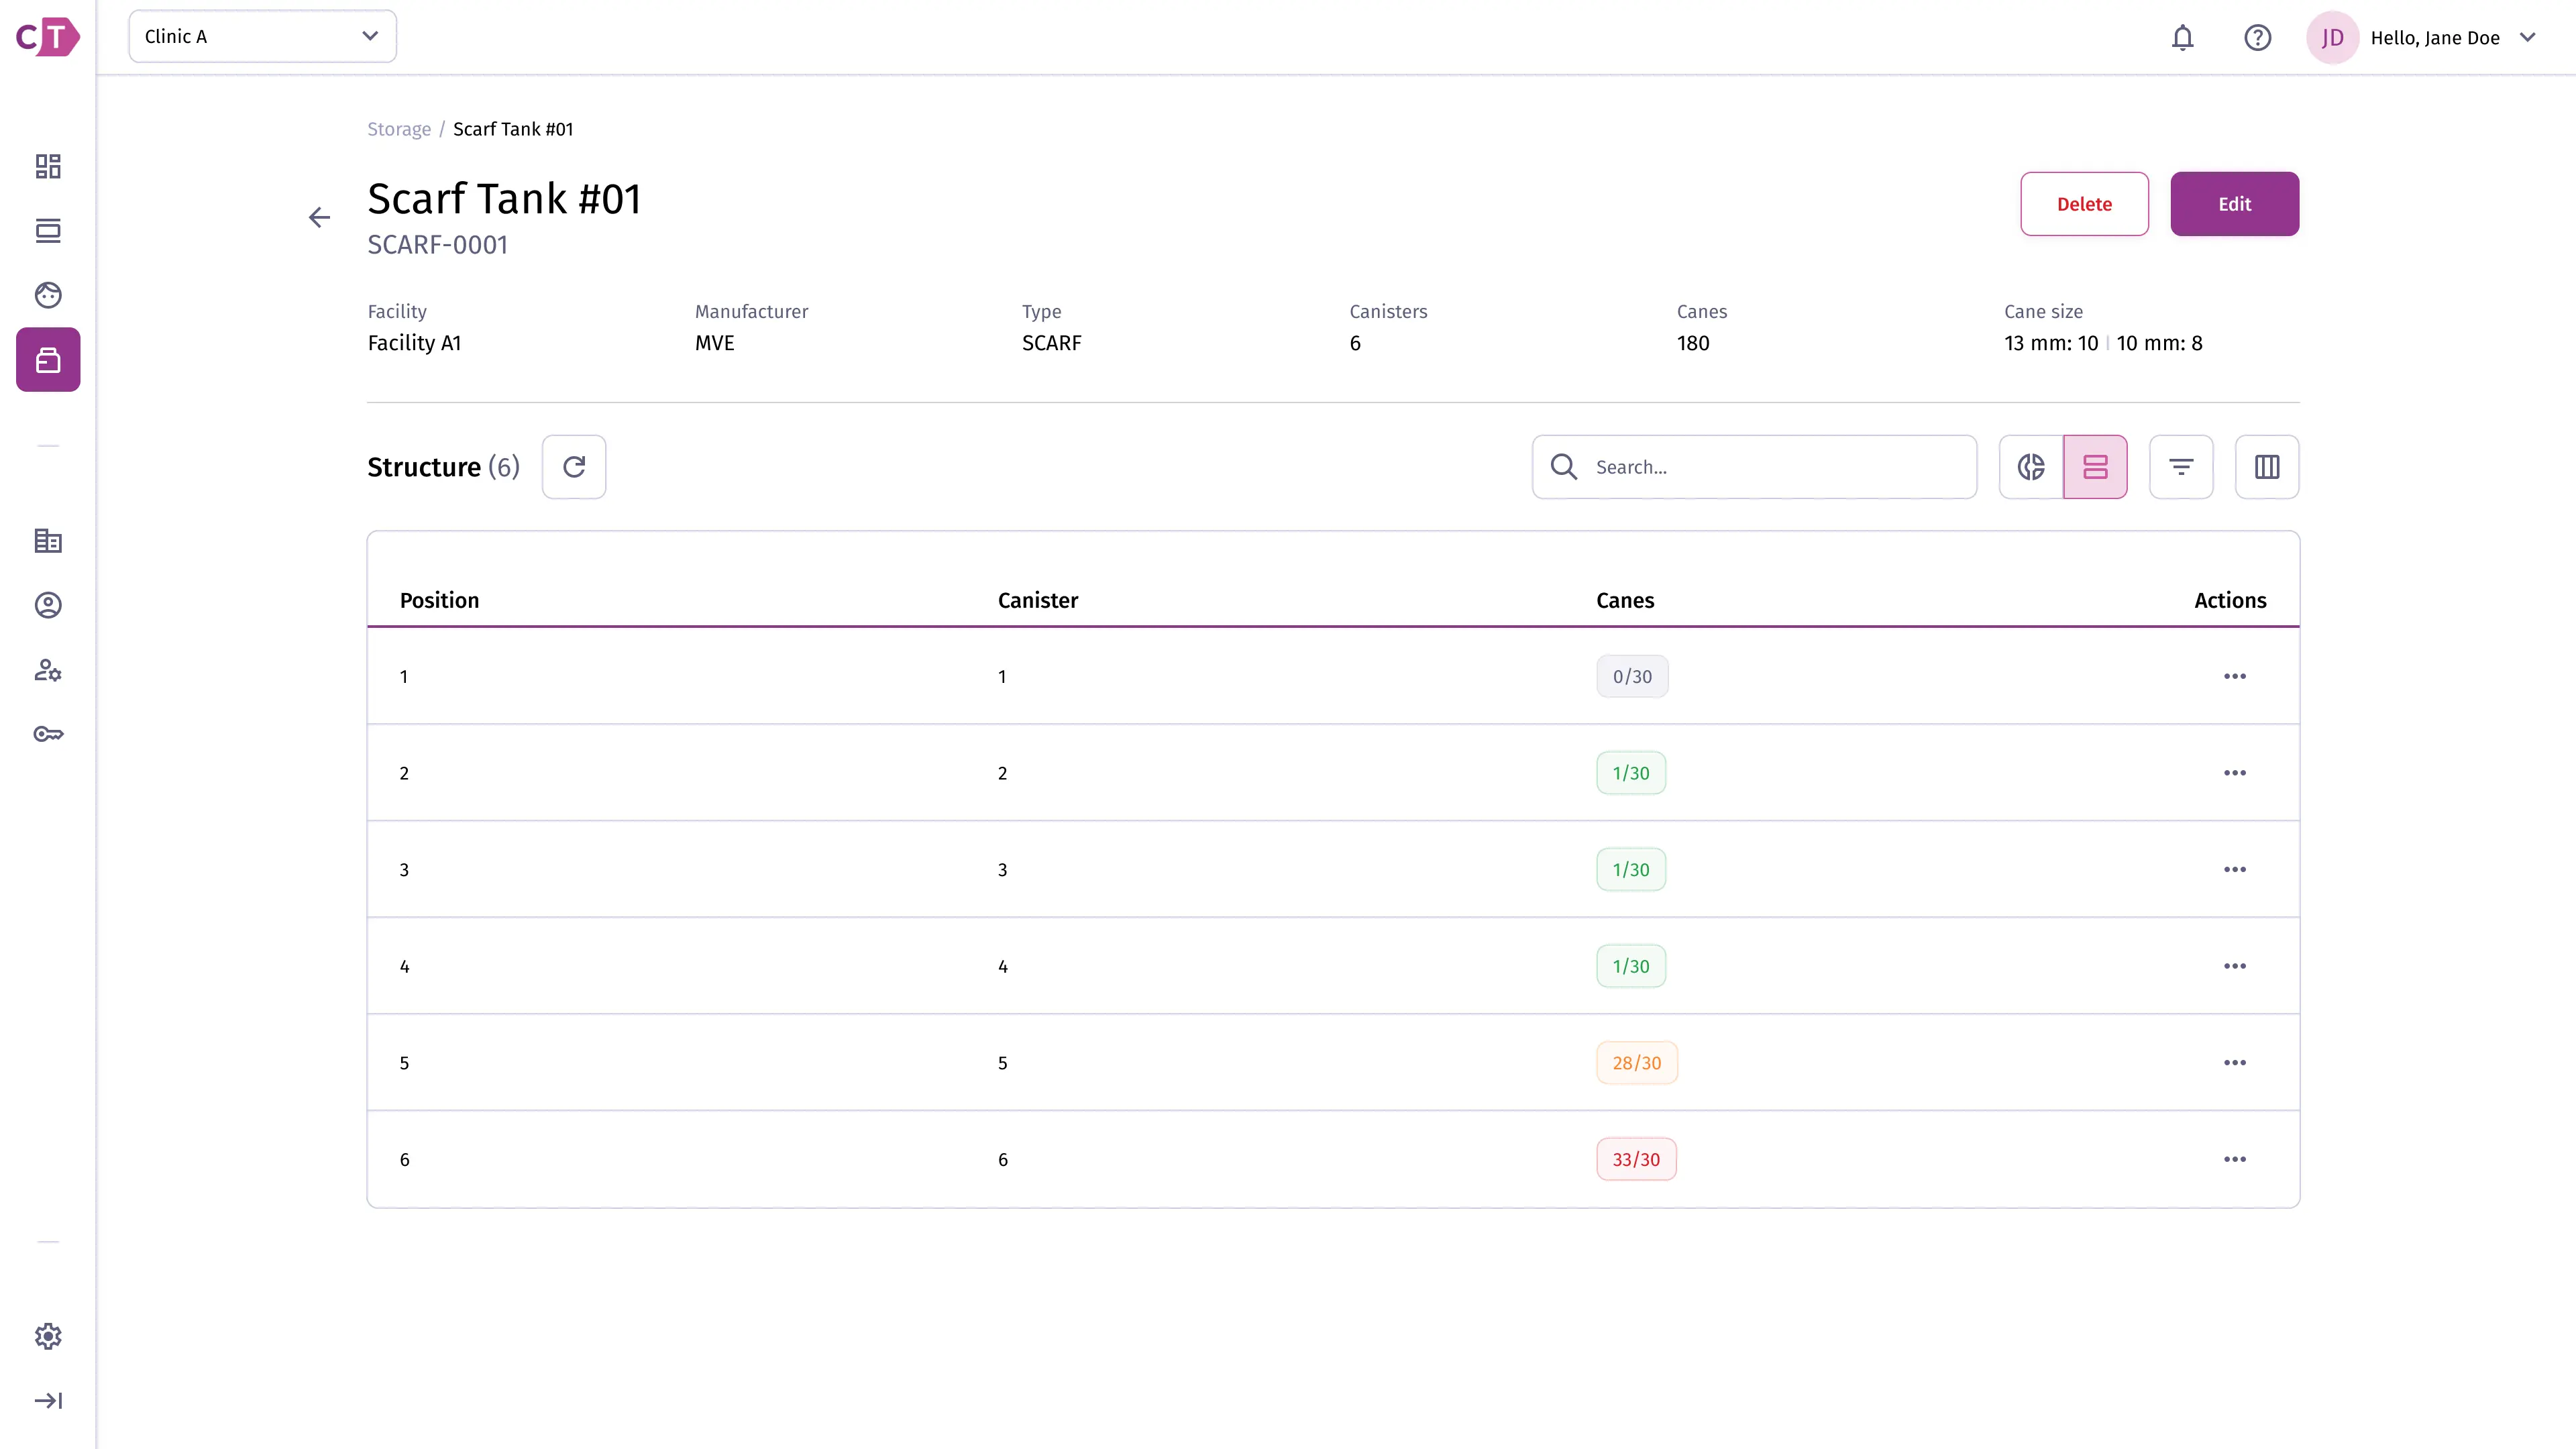Viewport: 2576px width, 1449px height.
Task: Click the MVE manufacturer value
Action: 714,343
